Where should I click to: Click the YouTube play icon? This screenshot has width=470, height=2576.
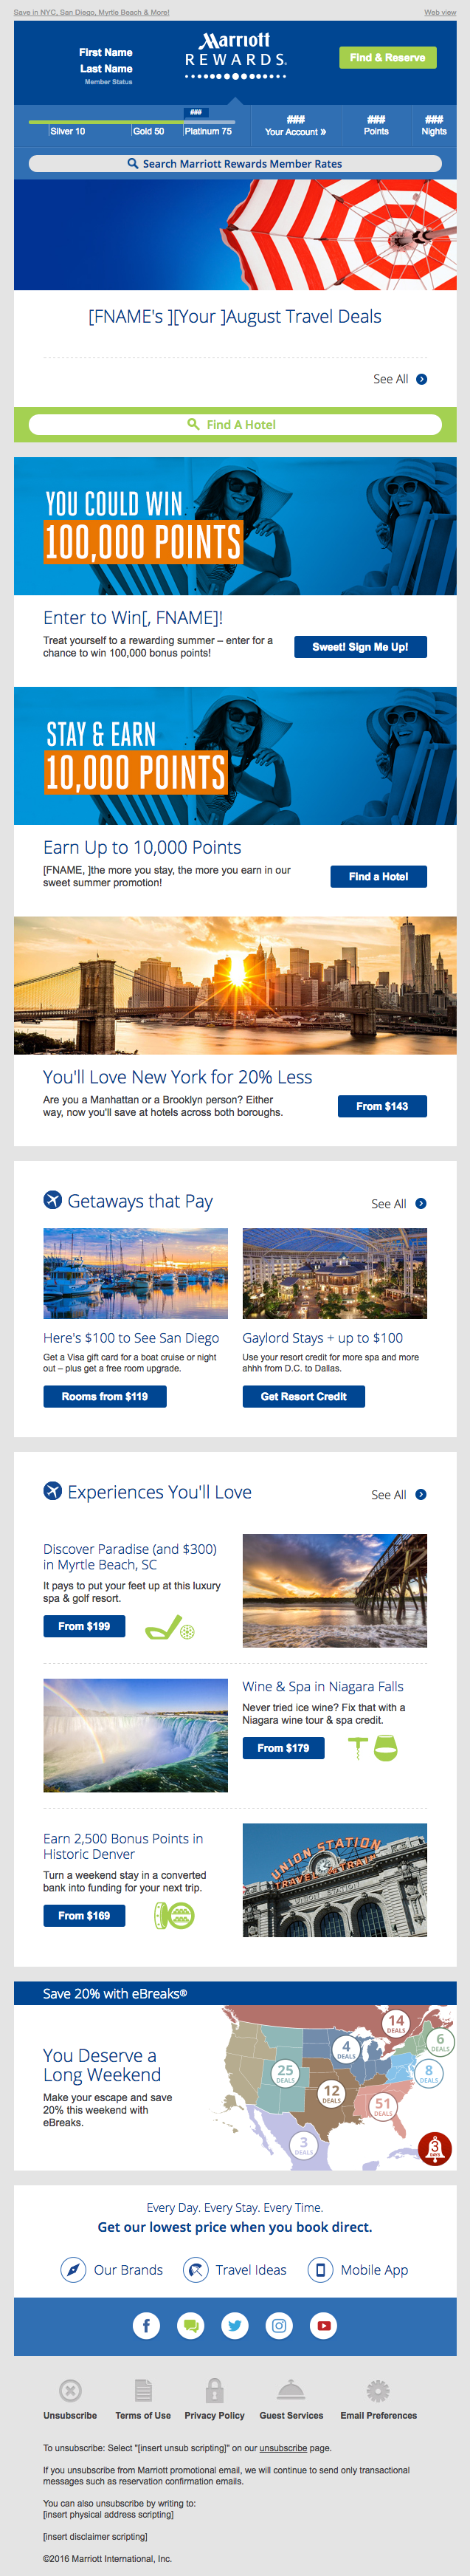(324, 2325)
